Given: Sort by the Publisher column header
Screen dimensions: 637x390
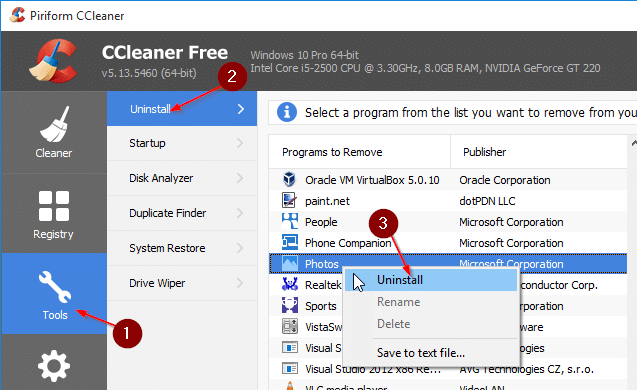Looking at the screenshot, I should pyautogui.click(x=539, y=152).
